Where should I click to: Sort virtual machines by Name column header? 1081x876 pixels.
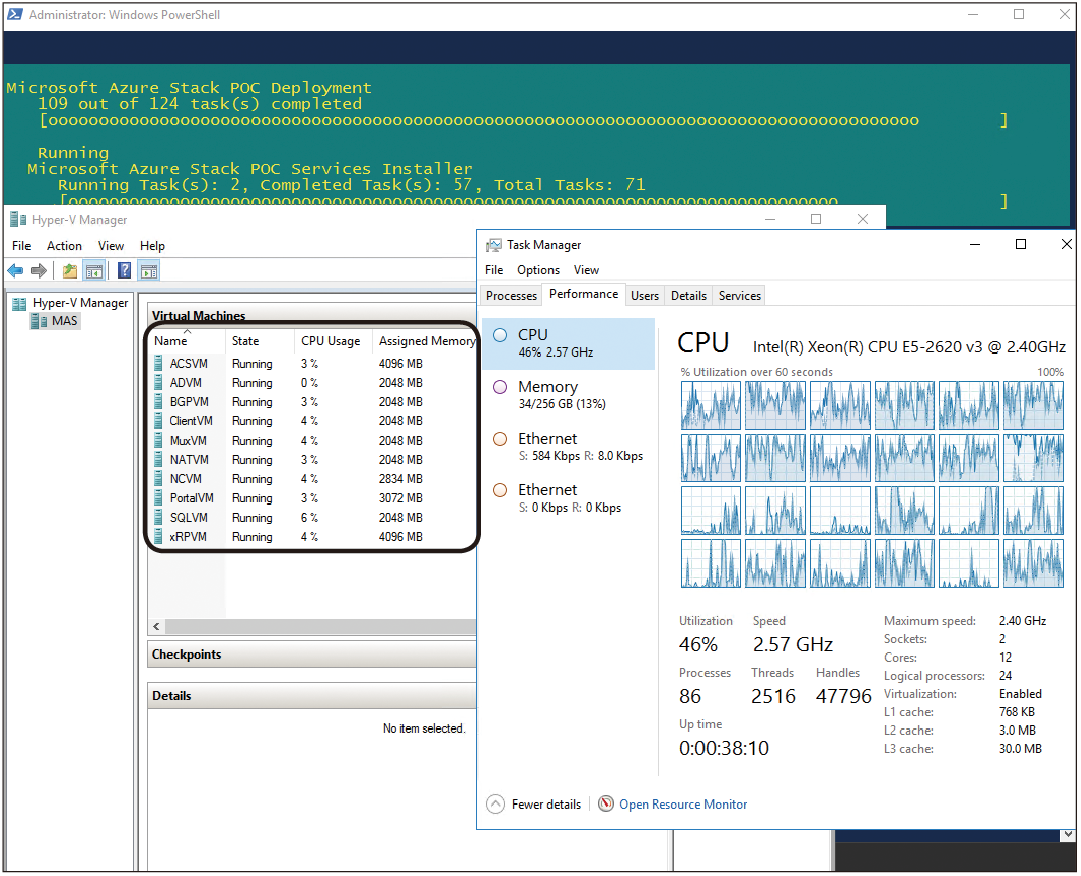(188, 341)
